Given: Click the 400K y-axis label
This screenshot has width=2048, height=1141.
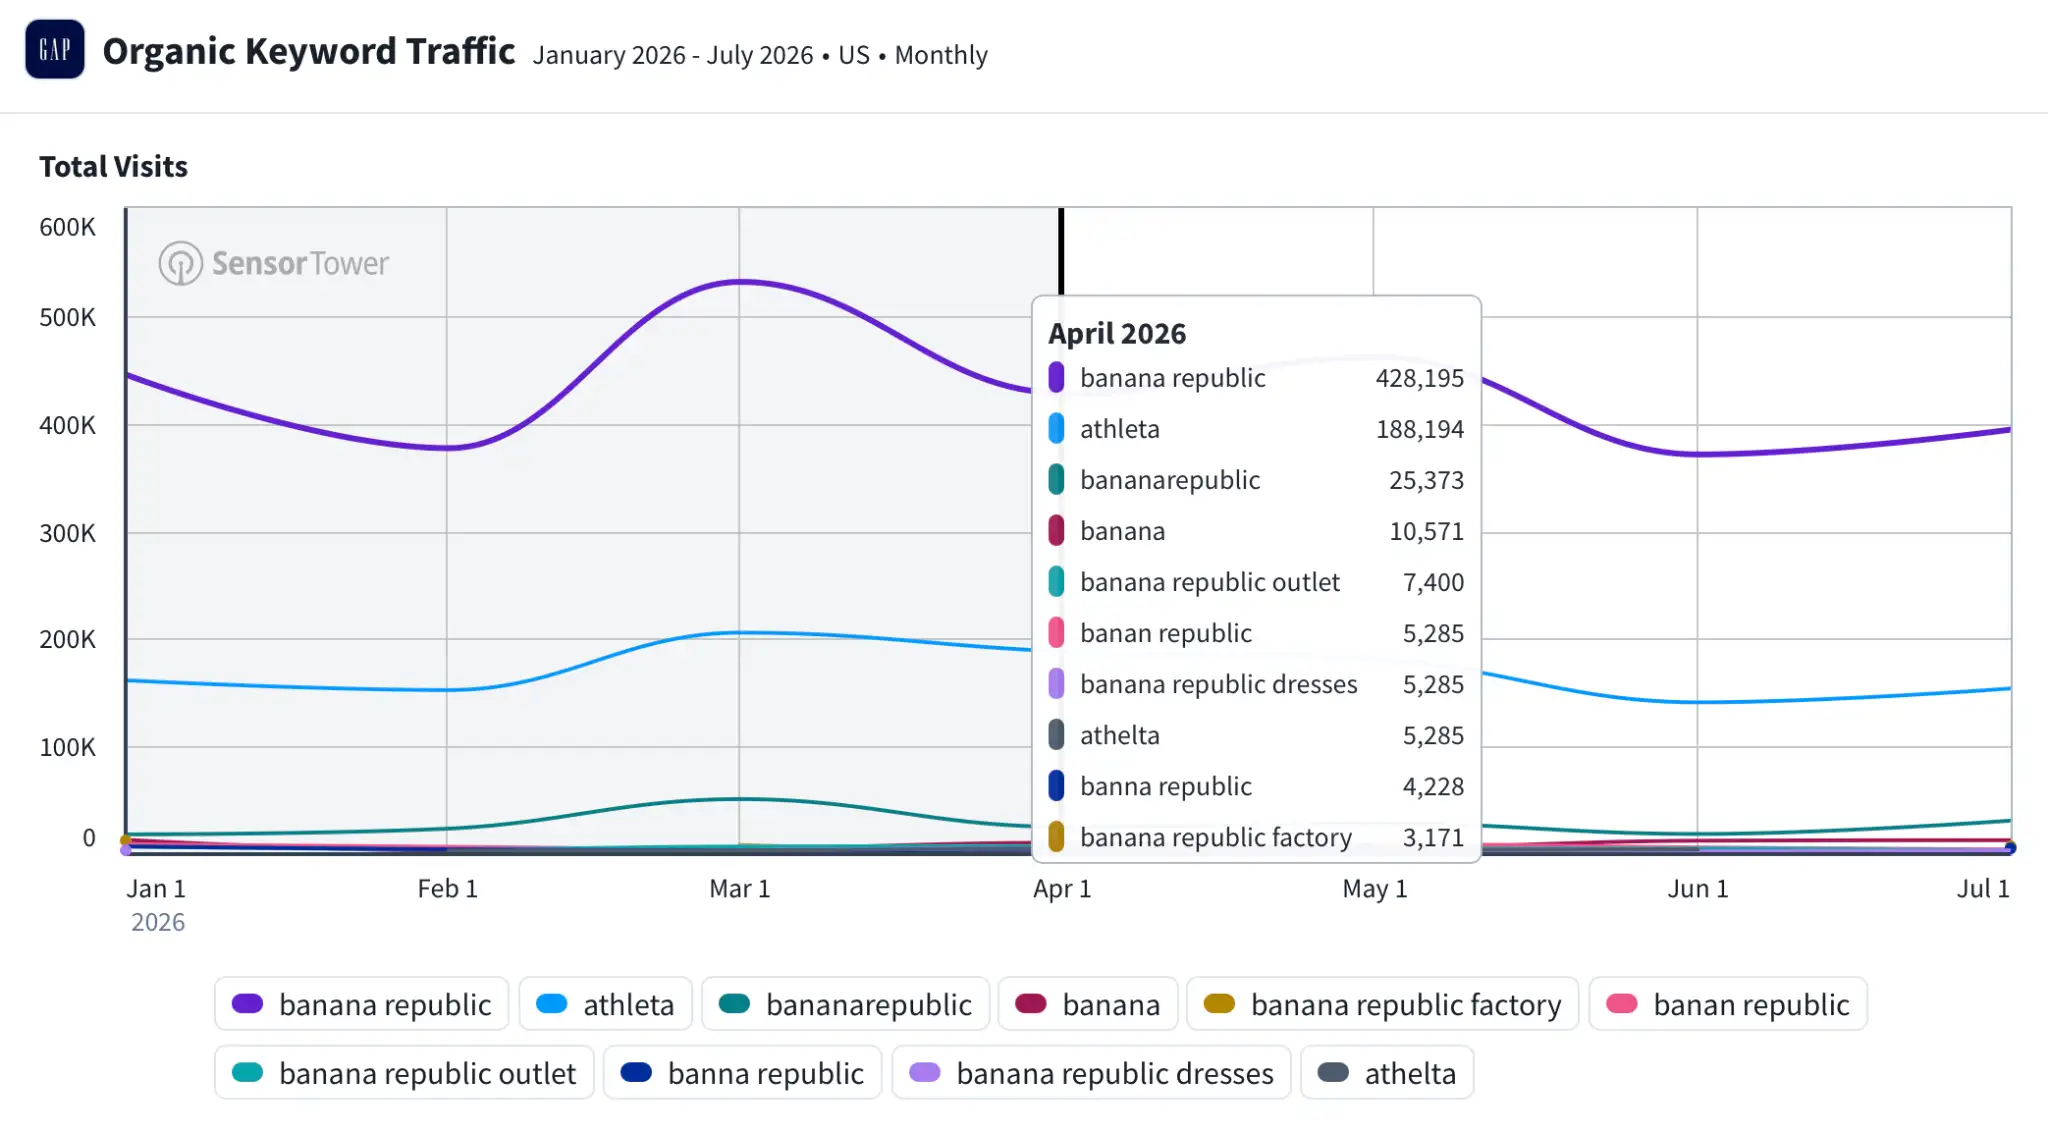Looking at the screenshot, I should pos(67,425).
